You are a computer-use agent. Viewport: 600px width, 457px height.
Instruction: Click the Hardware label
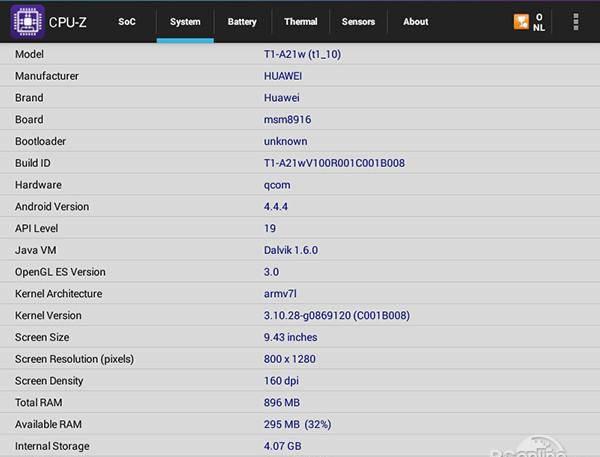click(x=38, y=185)
